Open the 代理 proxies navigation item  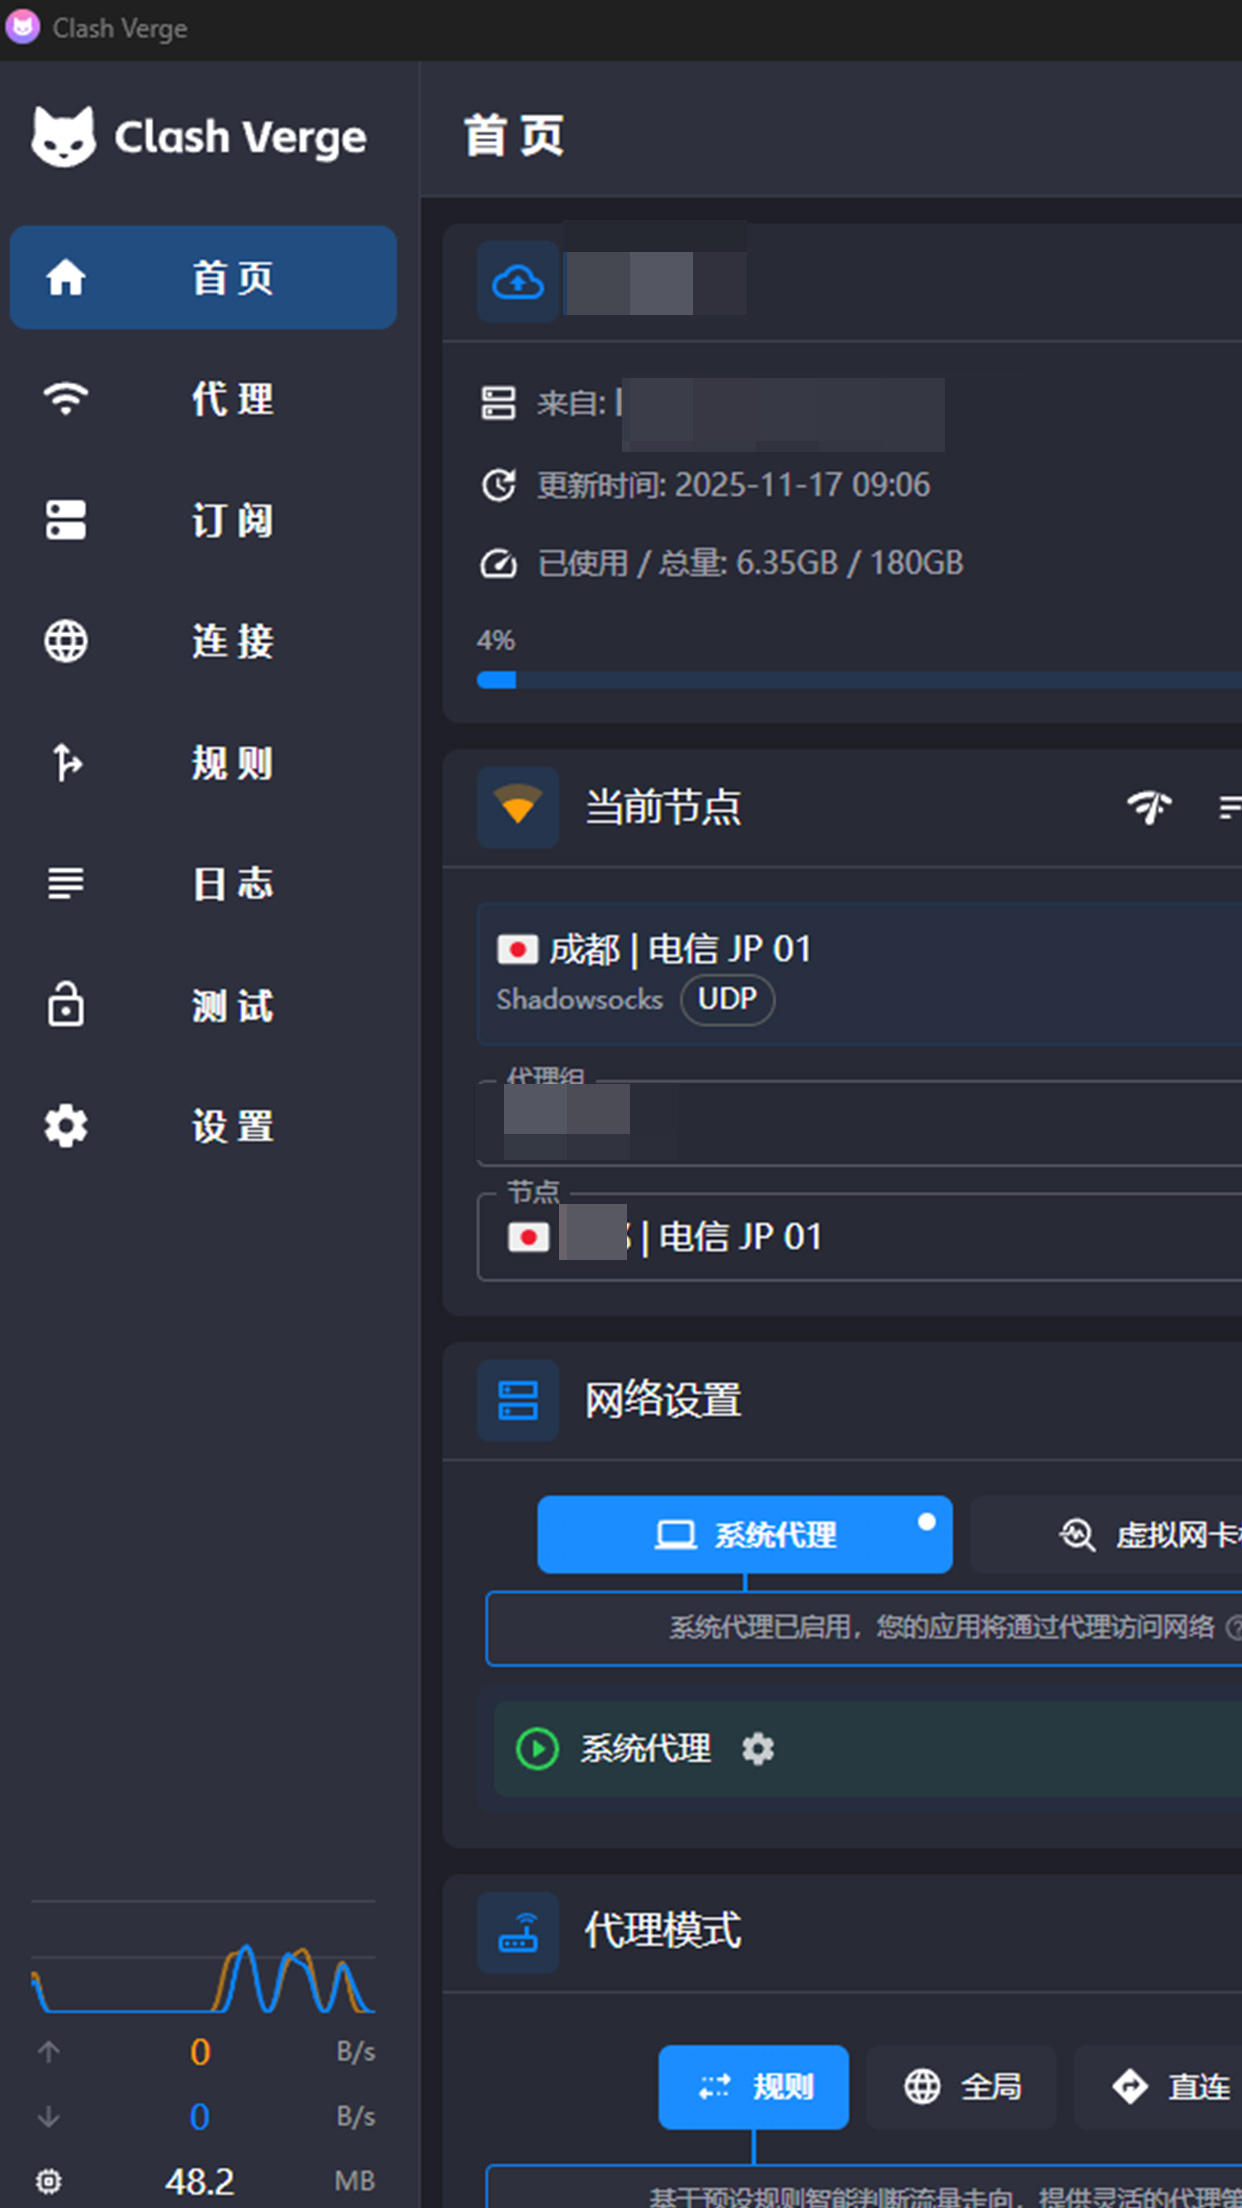tap(203, 399)
